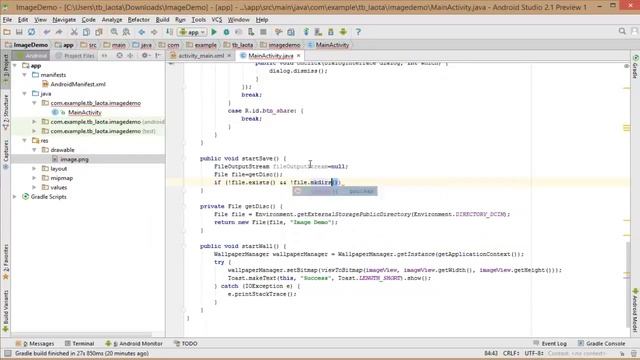Viewport: 640px width, 360px height.
Task: Click the Navigate Back arrow icon
Action: pyautogui.click(x=142, y=32)
